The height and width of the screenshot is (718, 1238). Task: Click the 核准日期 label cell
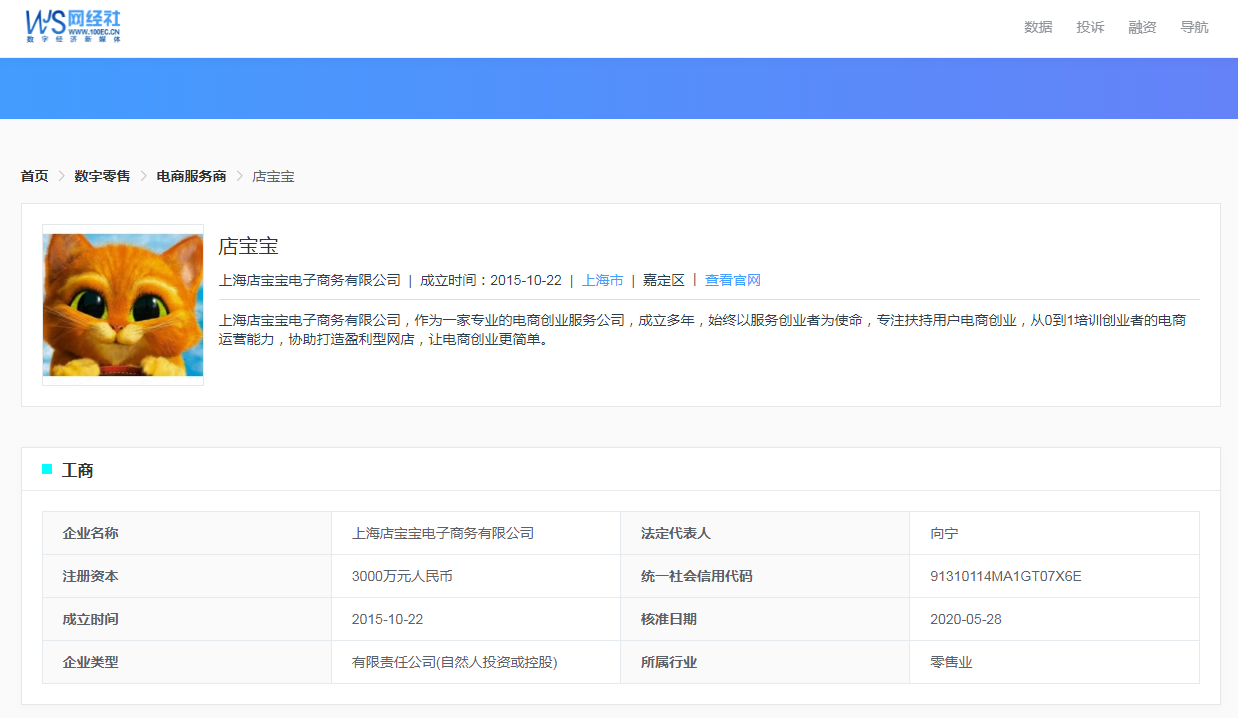click(x=765, y=619)
